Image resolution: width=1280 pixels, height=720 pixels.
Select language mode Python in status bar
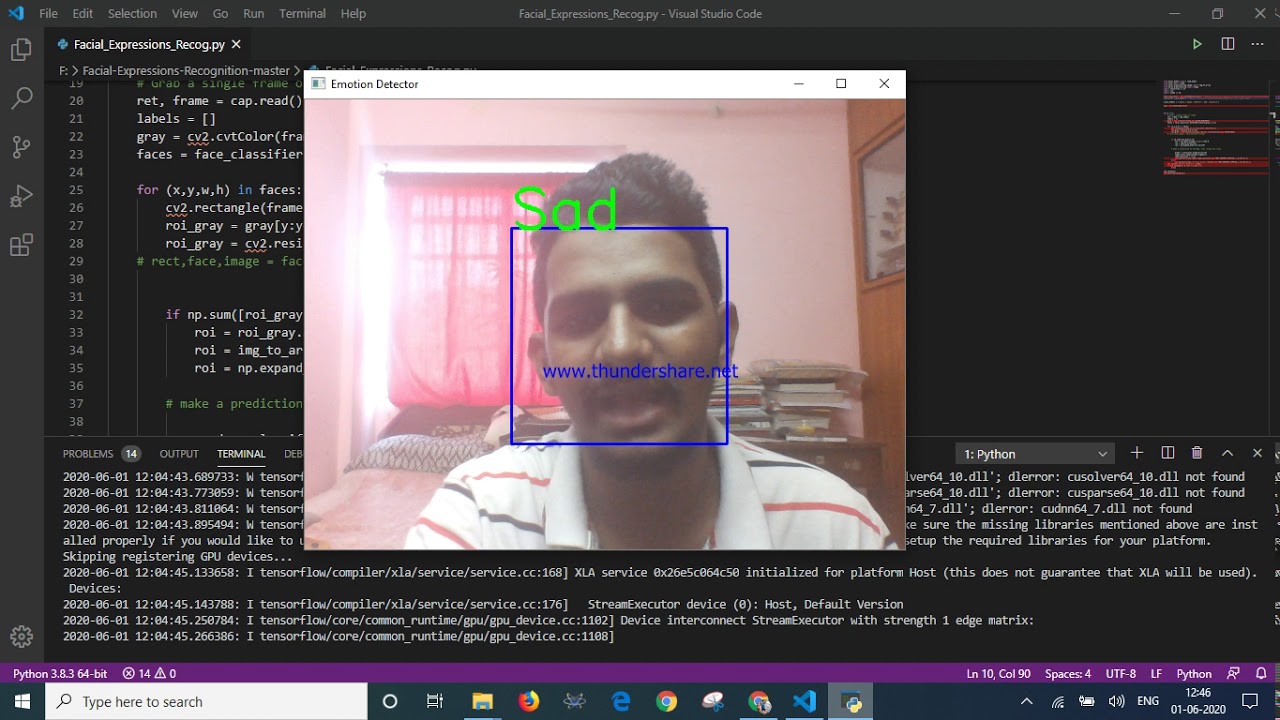coord(1194,673)
